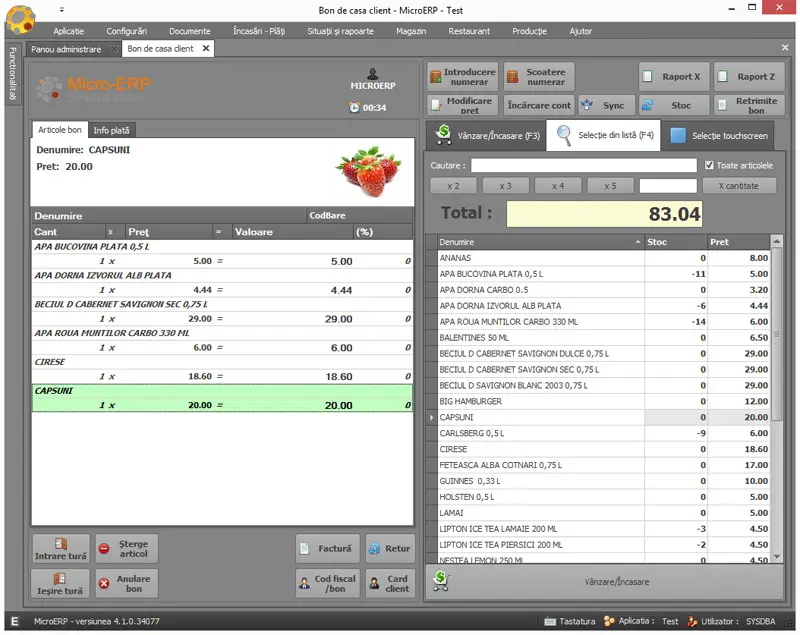Click the timer clock icon
The image size is (800, 635).
coord(354,107)
